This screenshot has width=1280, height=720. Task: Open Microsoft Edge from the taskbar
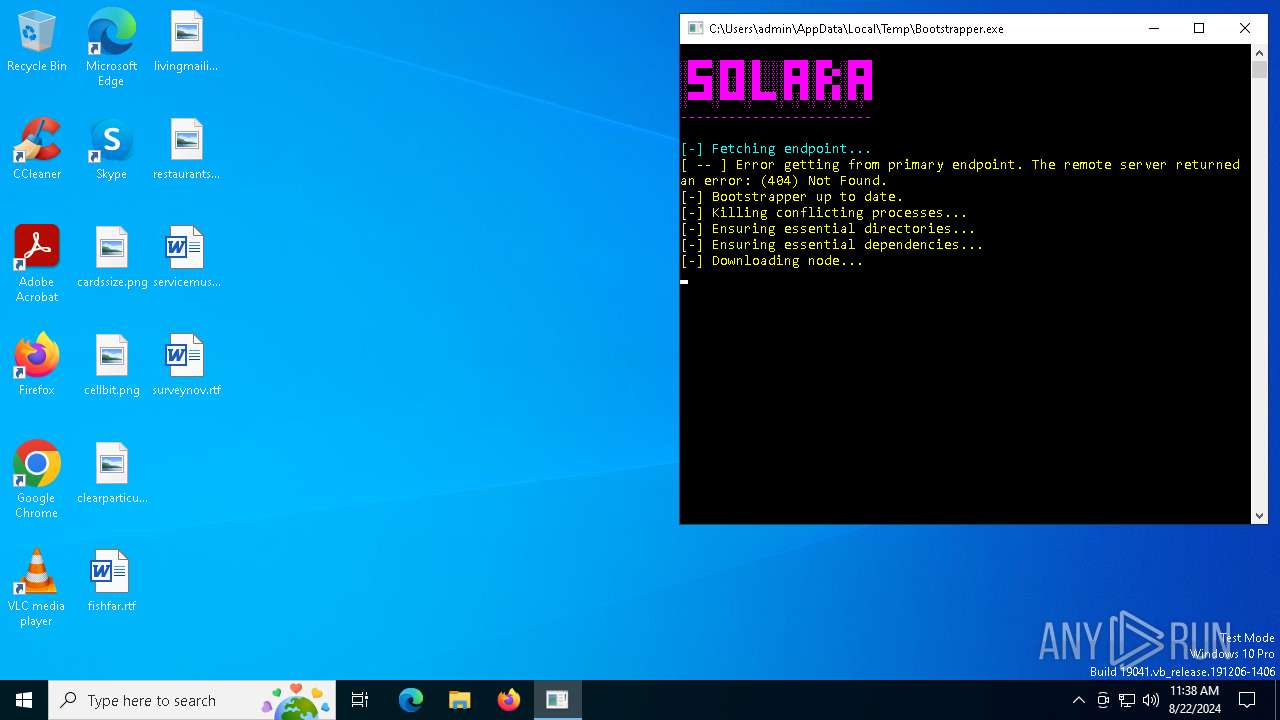pyautogui.click(x=411, y=700)
